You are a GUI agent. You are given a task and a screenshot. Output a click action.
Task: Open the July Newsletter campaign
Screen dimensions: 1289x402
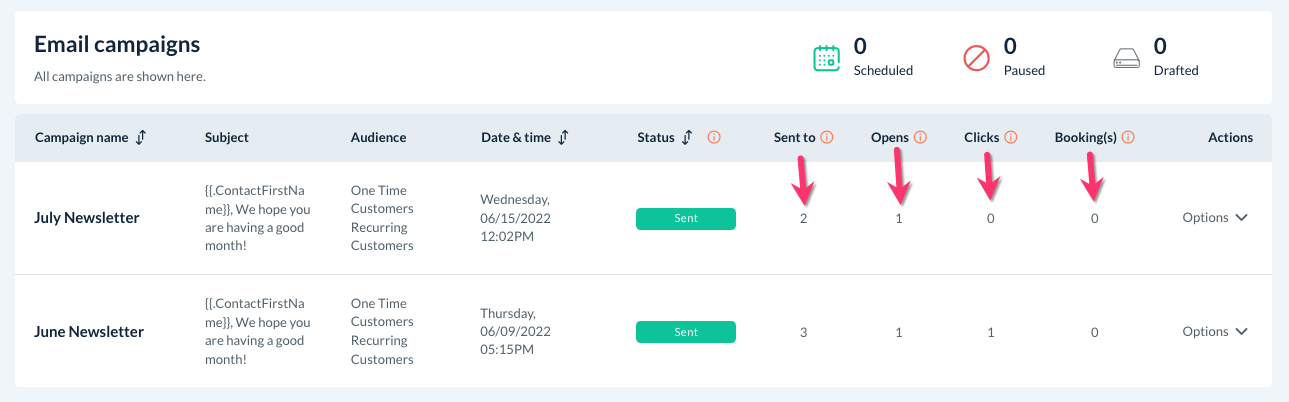coord(87,218)
